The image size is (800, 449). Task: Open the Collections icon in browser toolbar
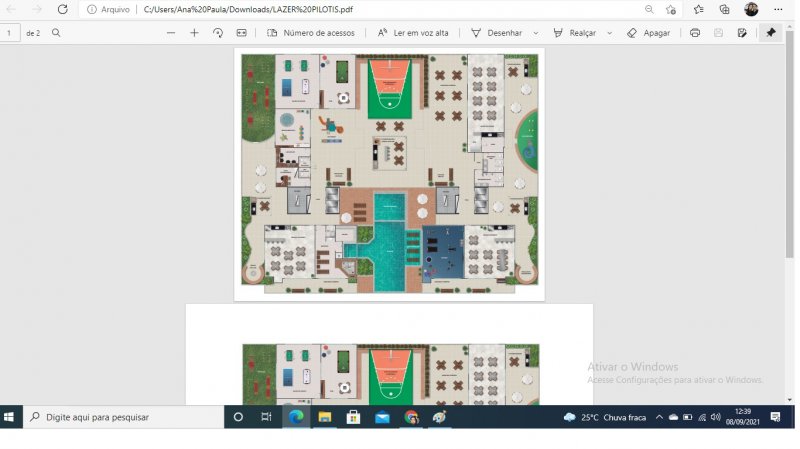pos(724,9)
